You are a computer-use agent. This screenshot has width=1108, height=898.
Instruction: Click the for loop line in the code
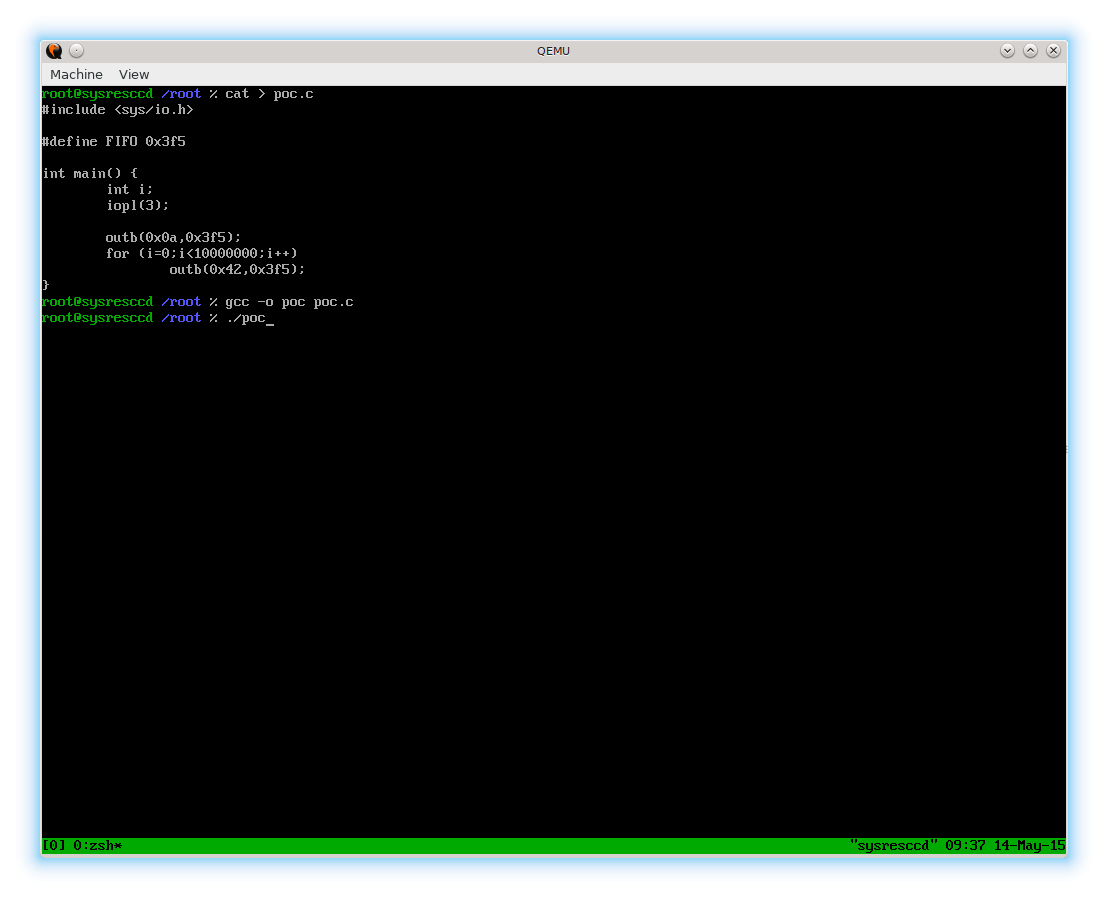tap(201, 254)
